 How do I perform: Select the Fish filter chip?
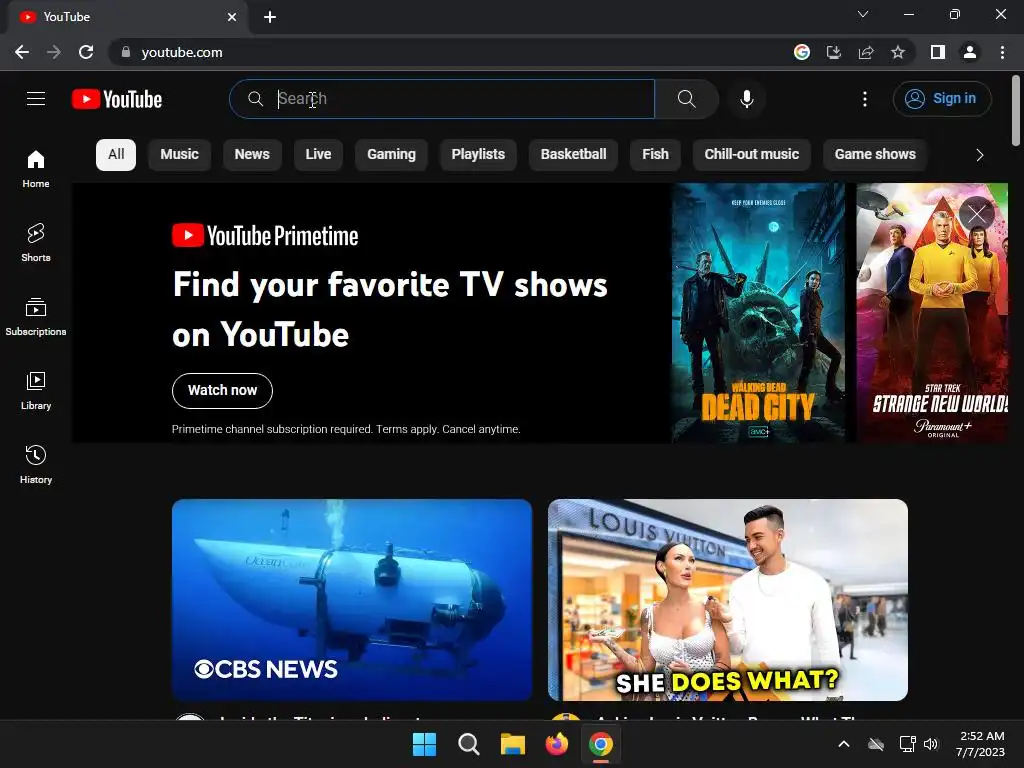pyautogui.click(x=655, y=155)
